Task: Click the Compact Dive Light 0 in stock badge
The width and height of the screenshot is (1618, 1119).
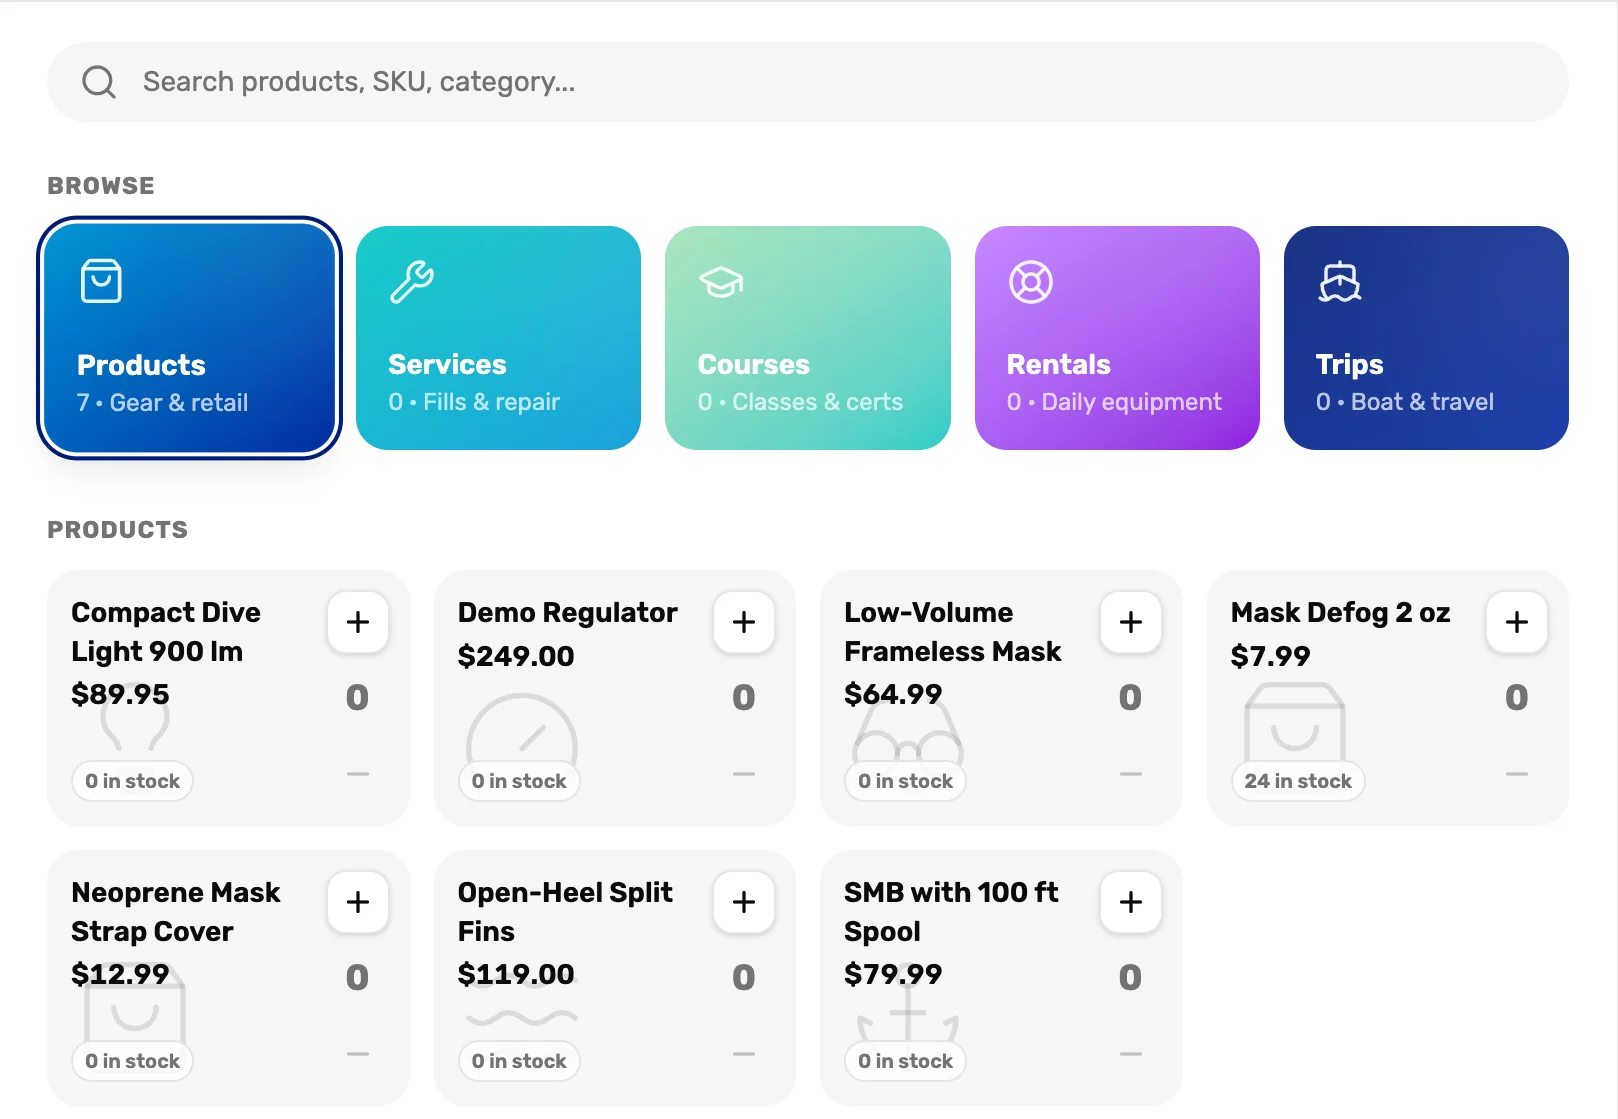Action: pos(132,781)
